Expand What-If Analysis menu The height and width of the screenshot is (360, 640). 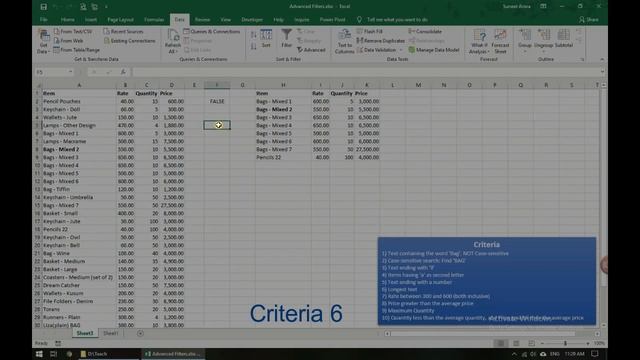[x=479, y=42]
